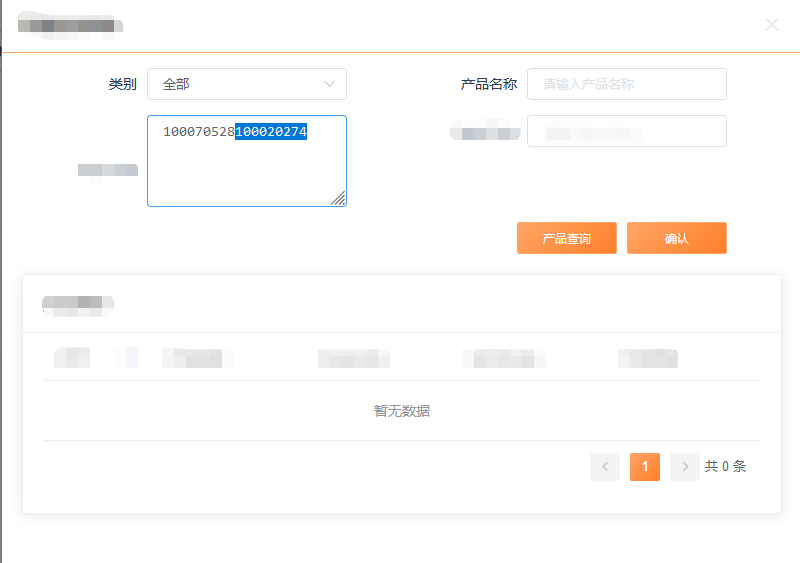Viewport: 800px width, 563px height.
Task: Click the 暂无数据 empty table message
Action: point(402,411)
